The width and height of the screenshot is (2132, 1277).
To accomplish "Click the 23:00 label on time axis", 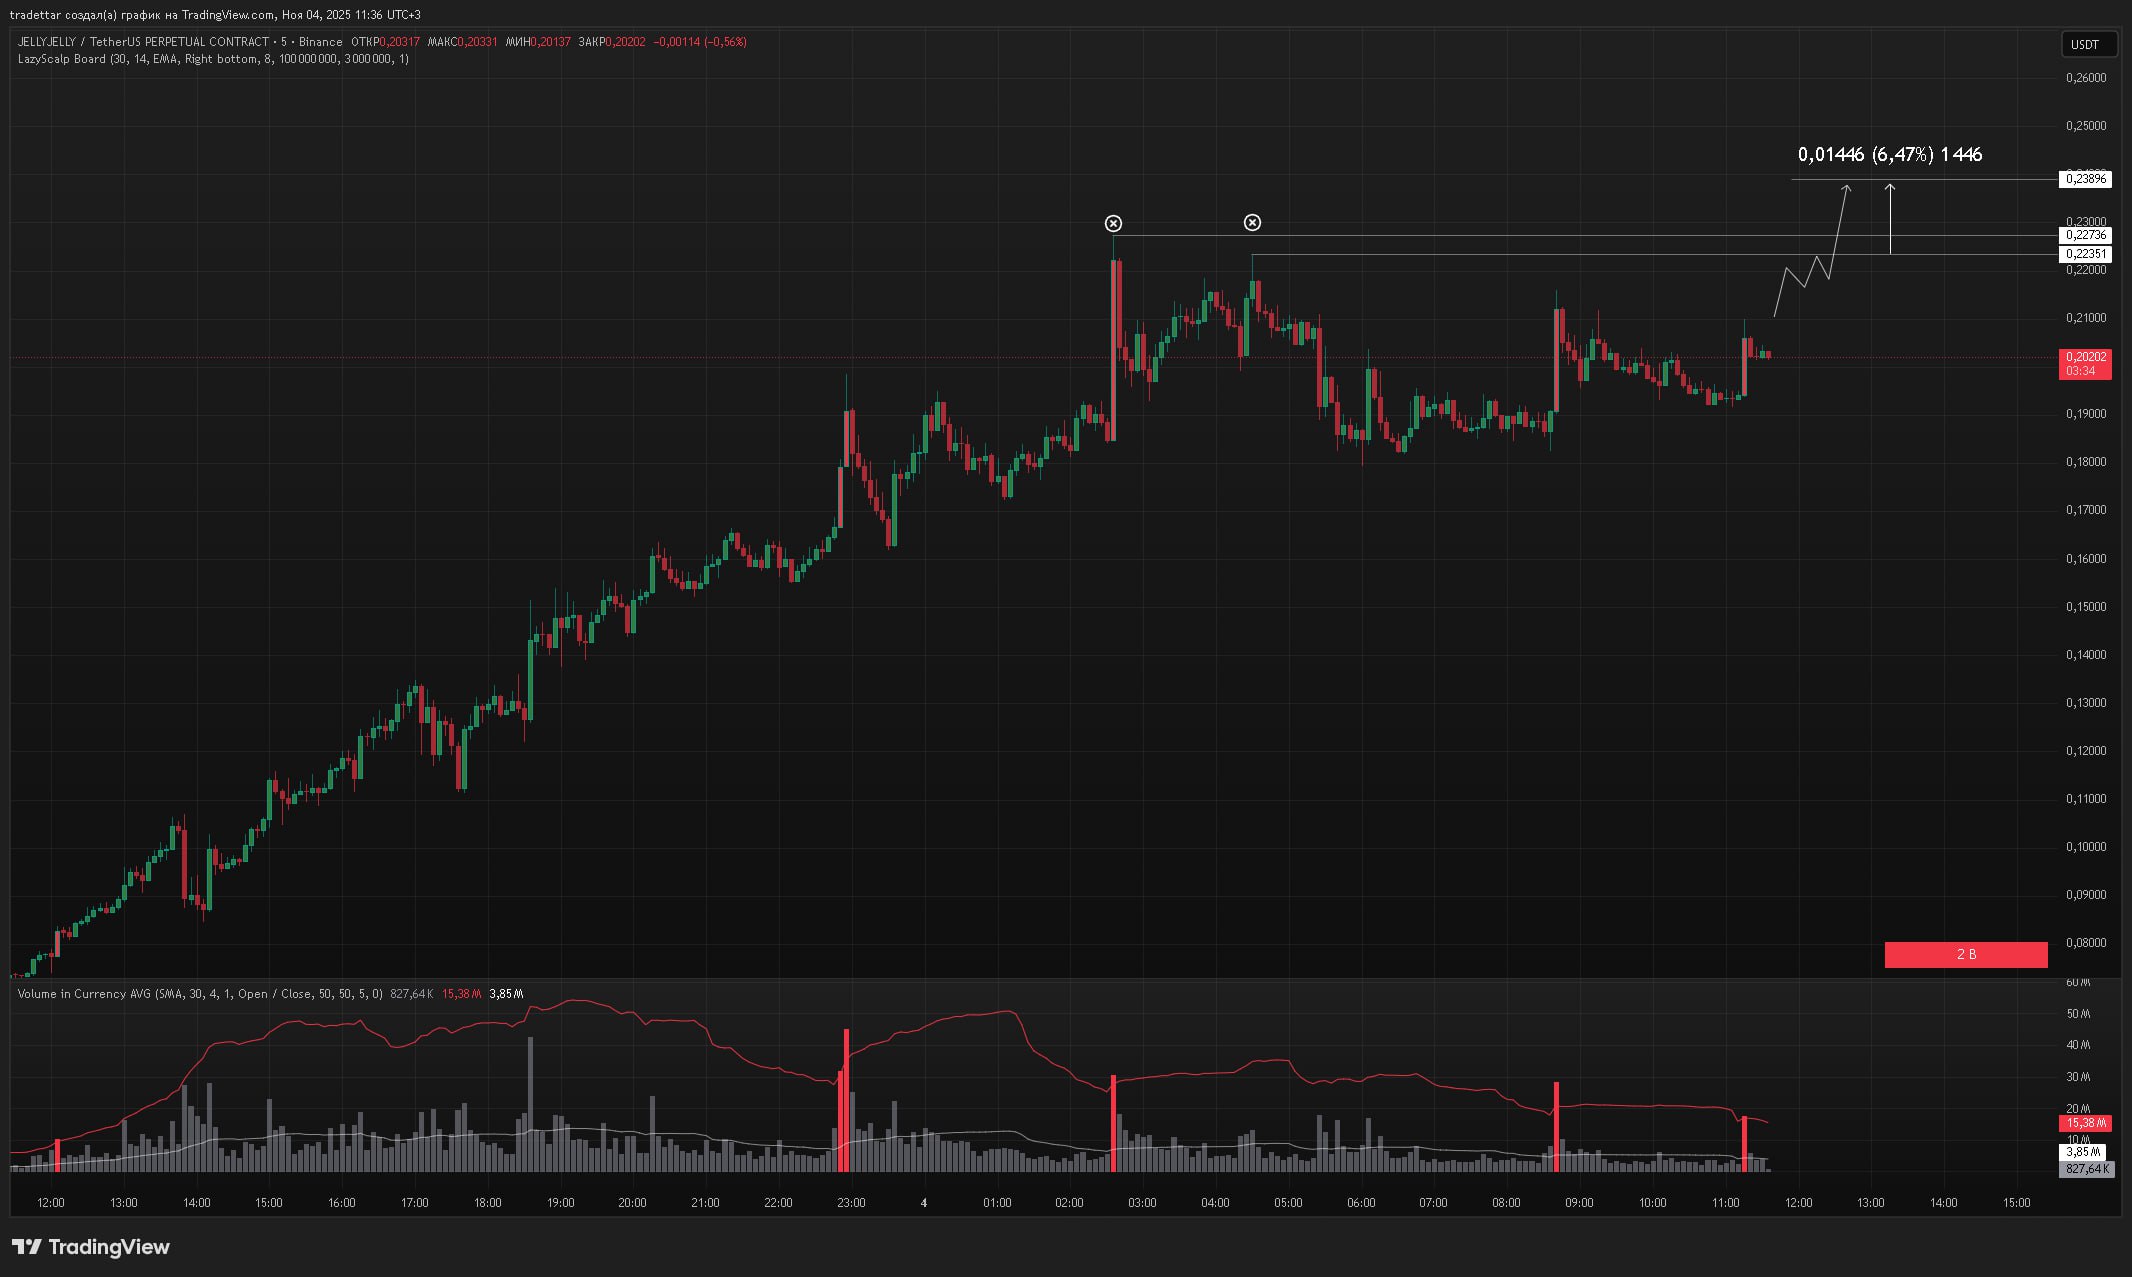I will 851,1203.
